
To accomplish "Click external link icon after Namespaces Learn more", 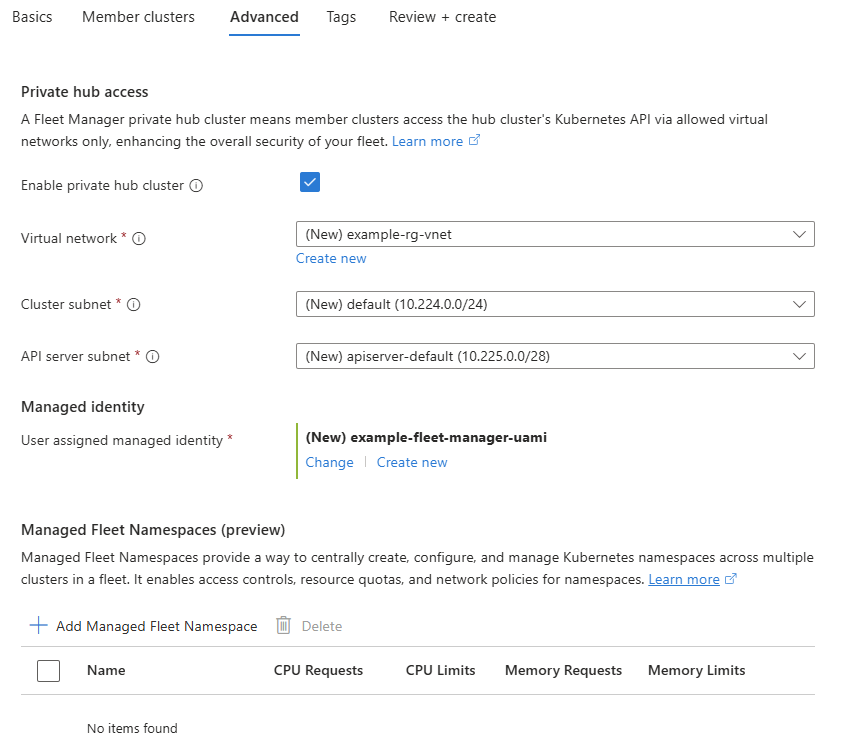I will click(x=731, y=579).
